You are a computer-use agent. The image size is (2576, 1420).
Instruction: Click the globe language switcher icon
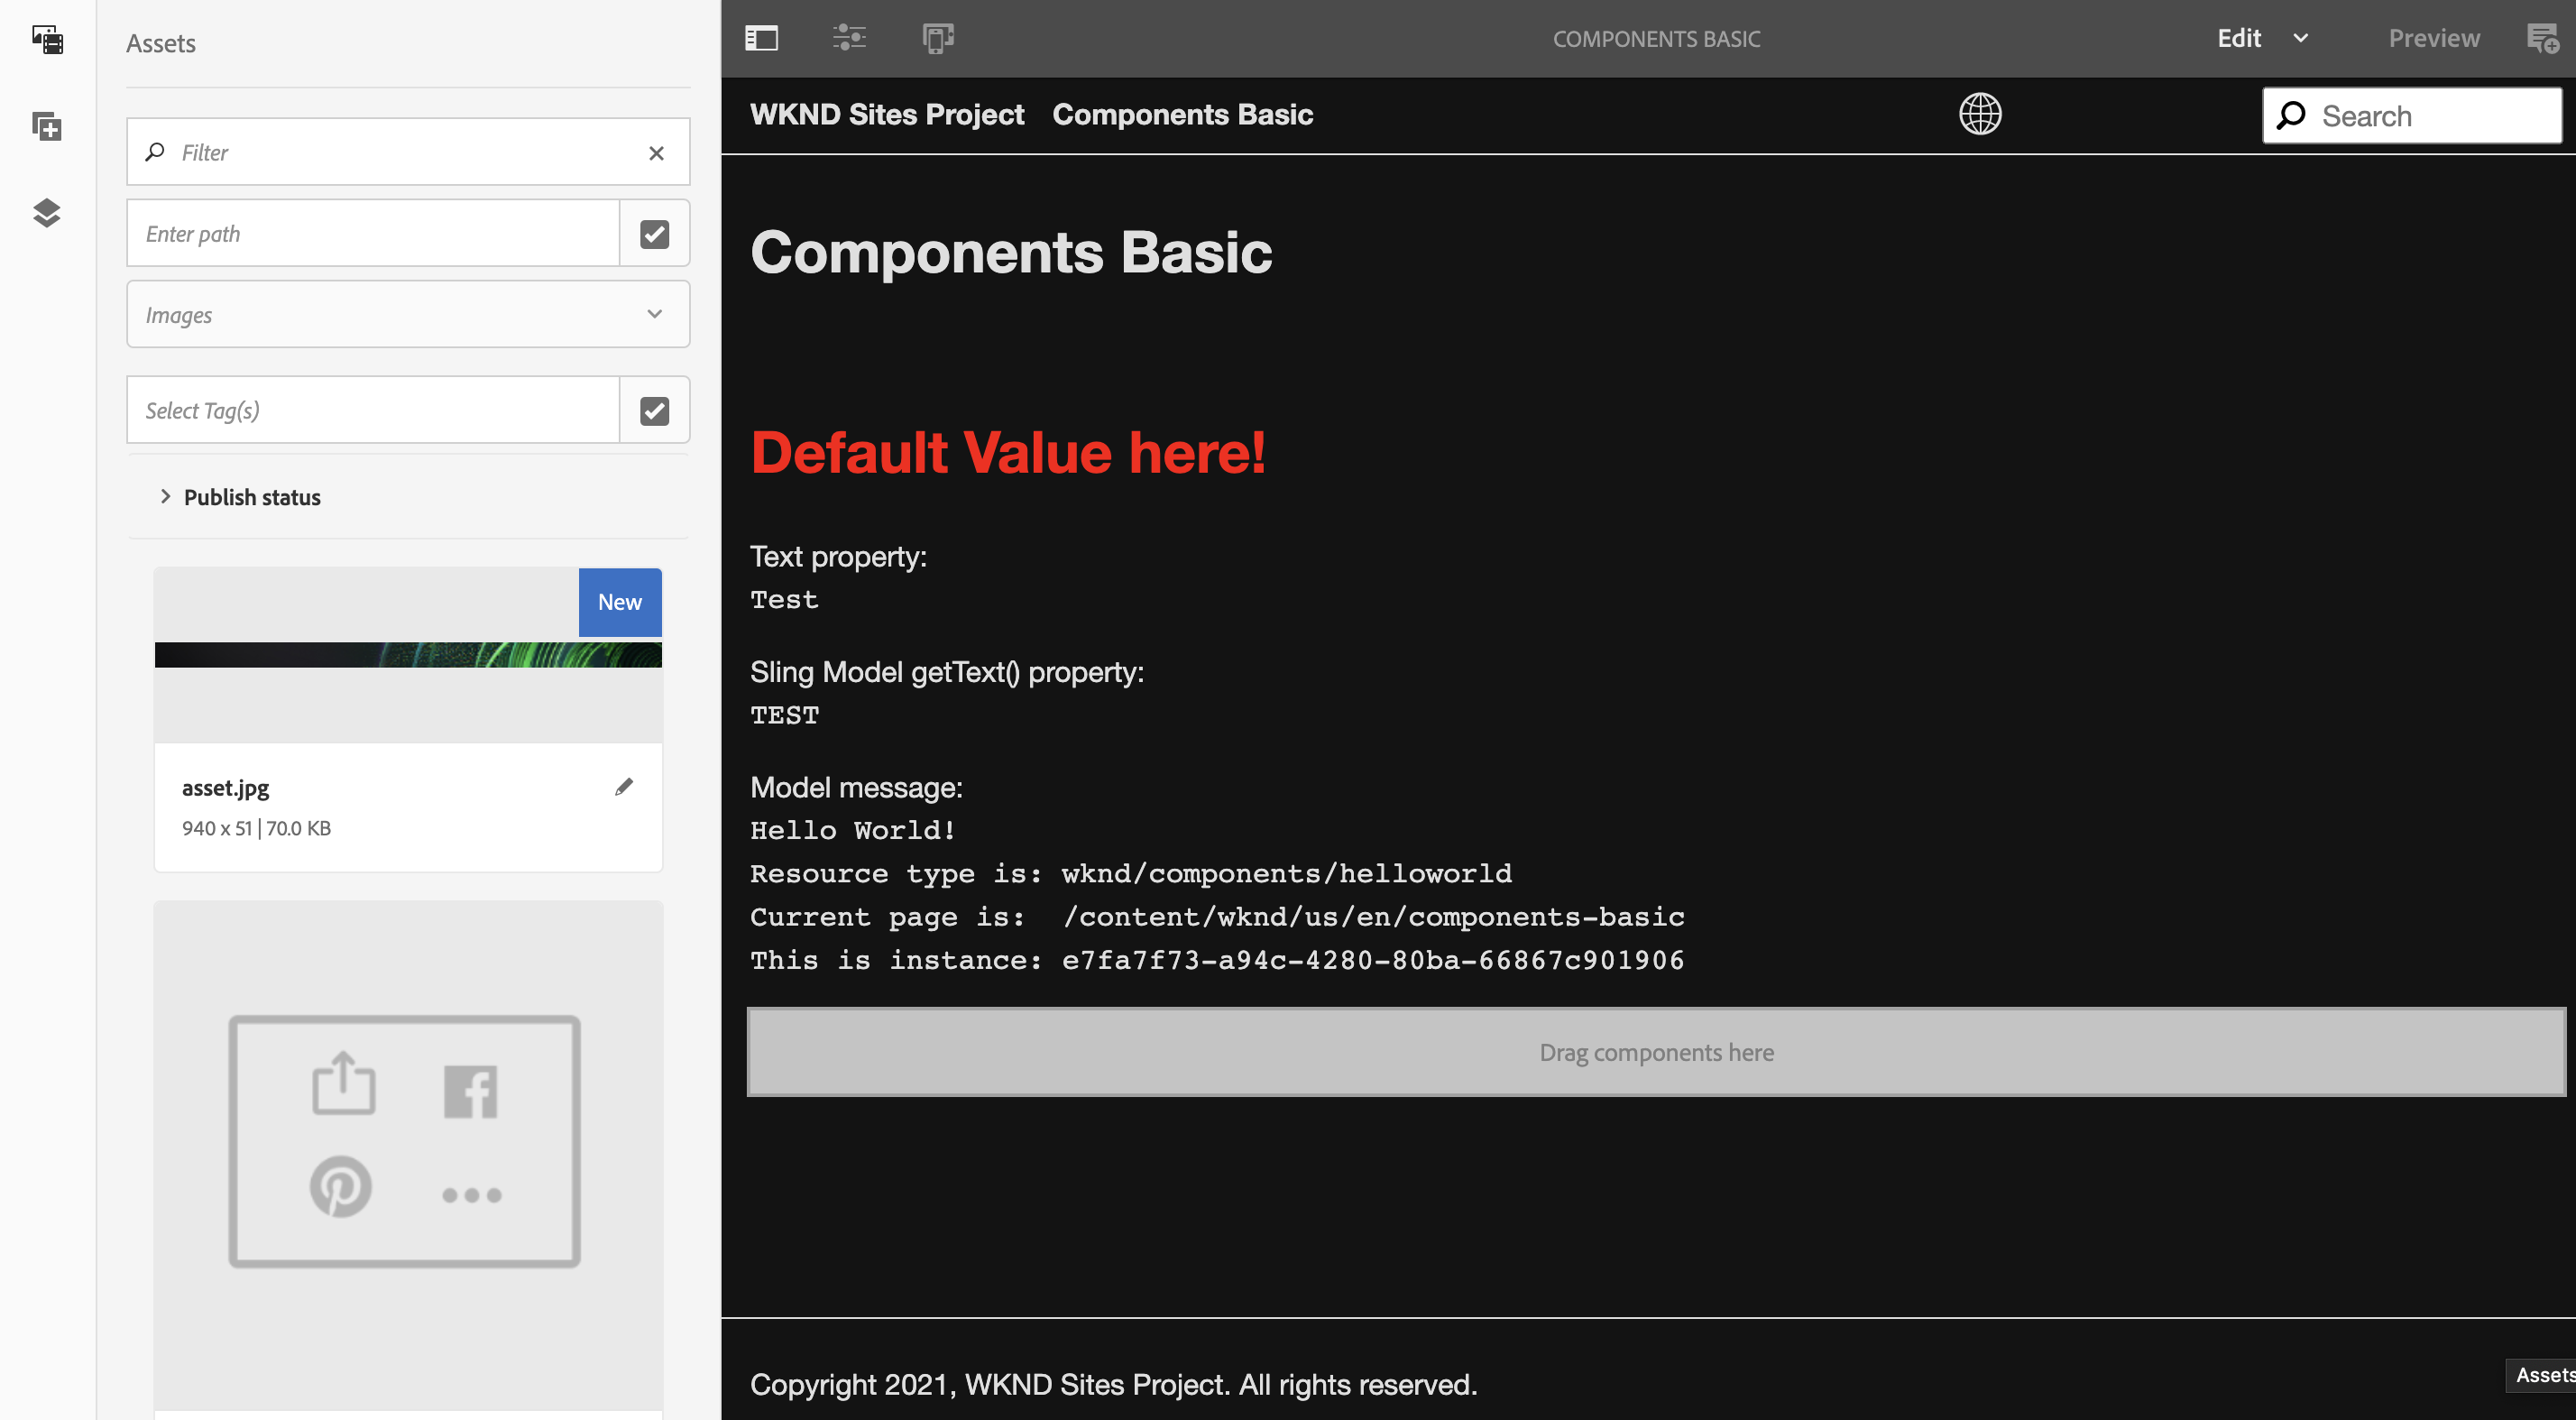click(1981, 114)
